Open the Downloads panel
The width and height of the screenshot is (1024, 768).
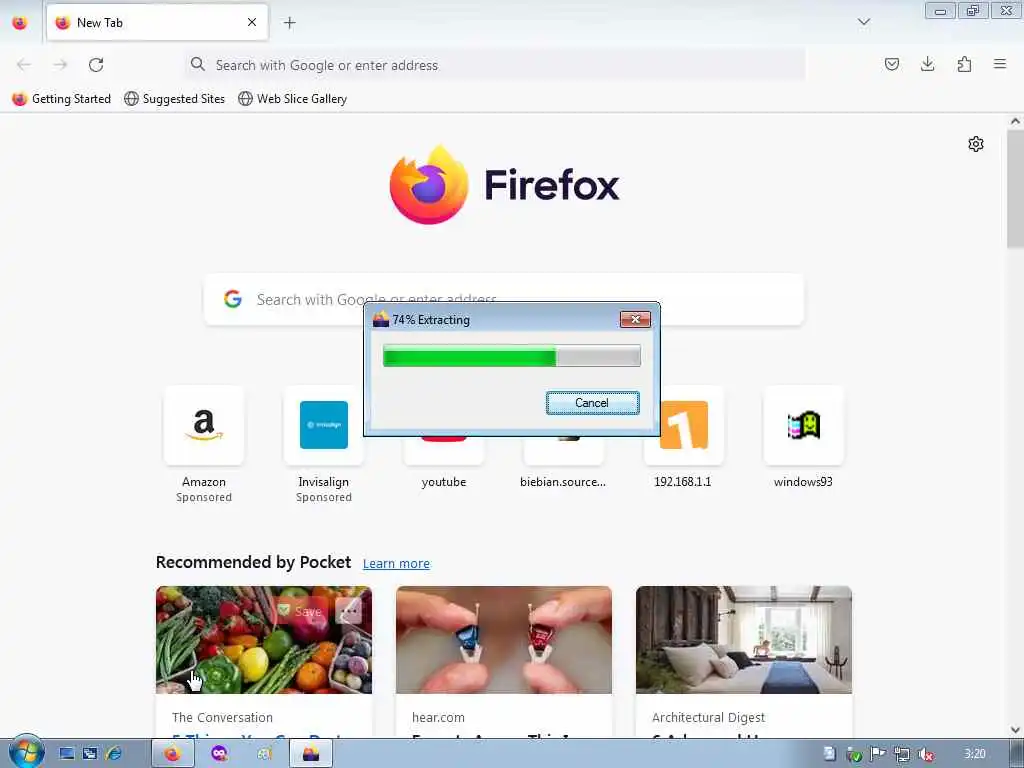pos(927,64)
